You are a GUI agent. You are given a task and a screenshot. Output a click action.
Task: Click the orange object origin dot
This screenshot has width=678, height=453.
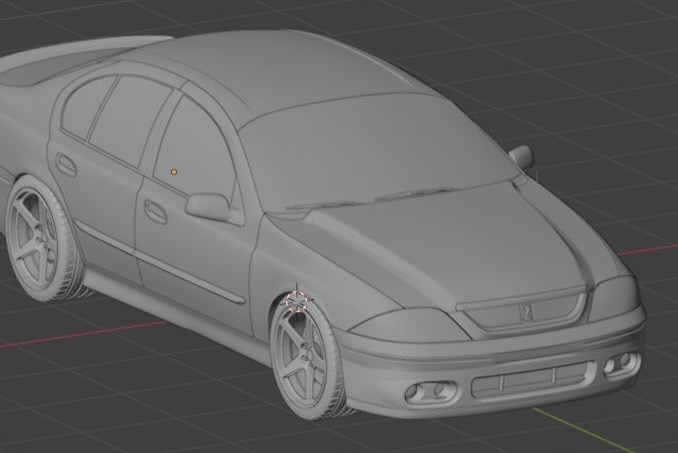[x=173, y=172]
